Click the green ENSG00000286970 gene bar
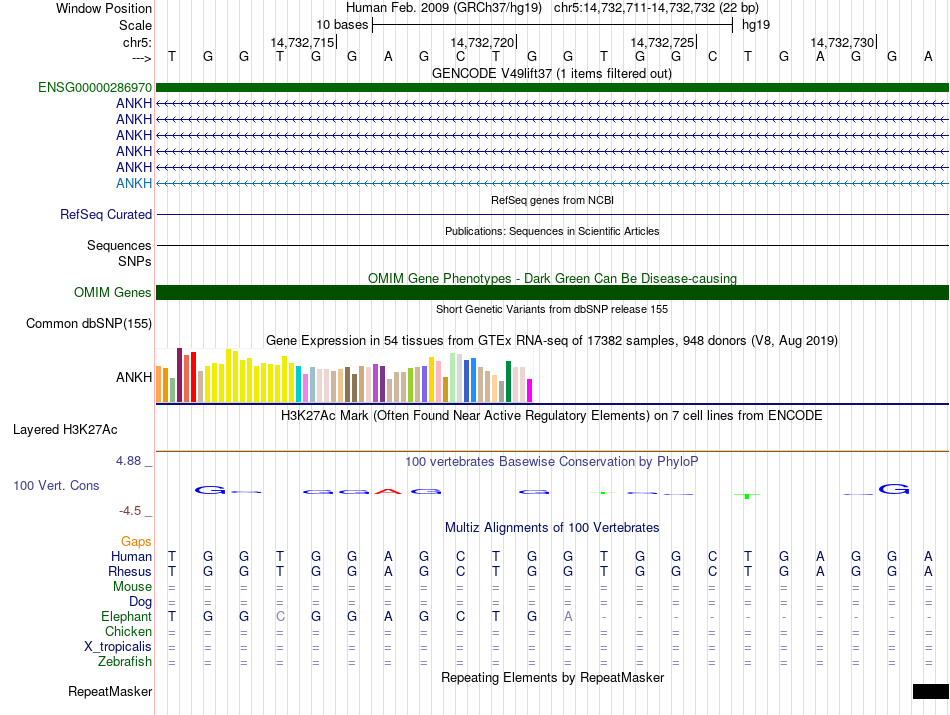The height and width of the screenshot is (715, 950). [552, 88]
